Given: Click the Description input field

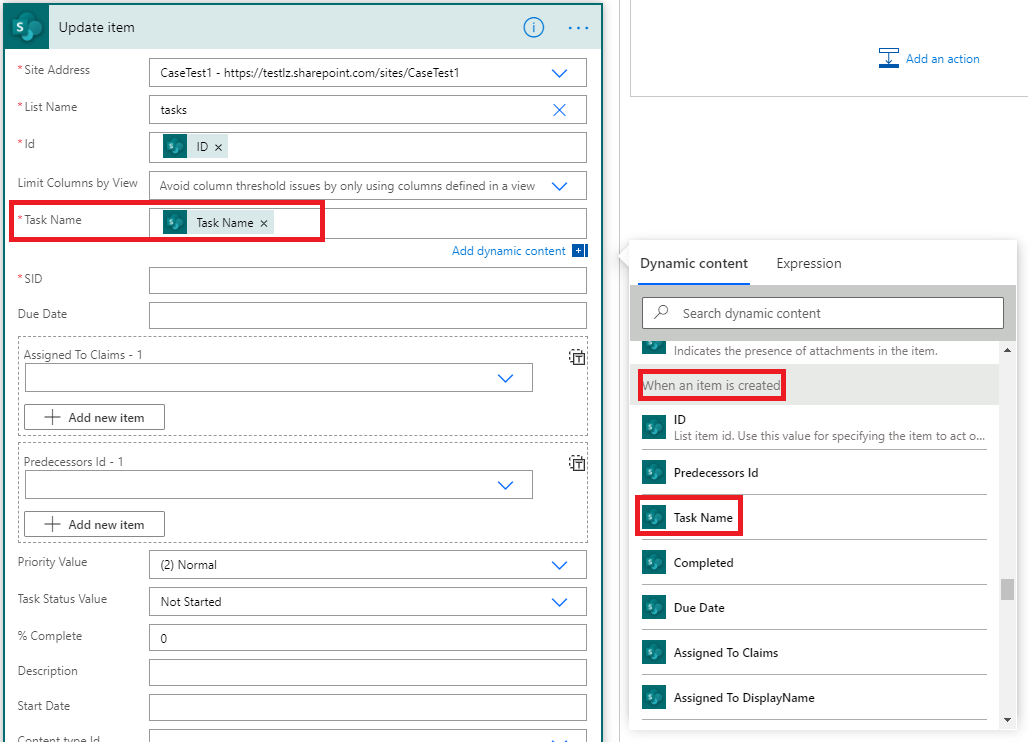Looking at the screenshot, I should click(368, 673).
